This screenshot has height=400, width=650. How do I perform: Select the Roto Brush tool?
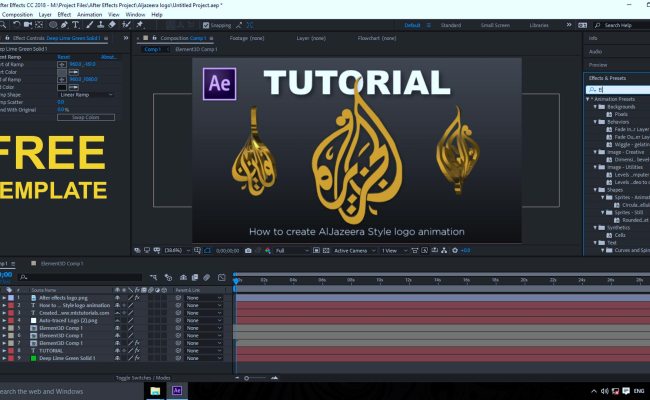(x=126, y=25)
